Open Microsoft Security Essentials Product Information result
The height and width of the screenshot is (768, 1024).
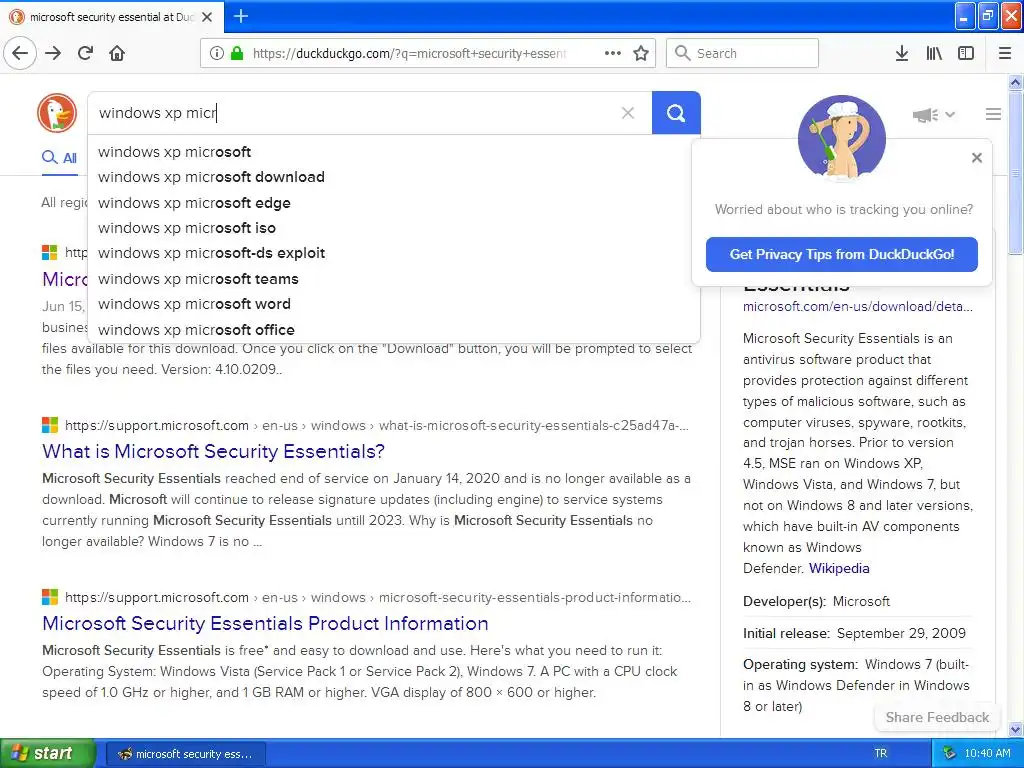(265, 623)
